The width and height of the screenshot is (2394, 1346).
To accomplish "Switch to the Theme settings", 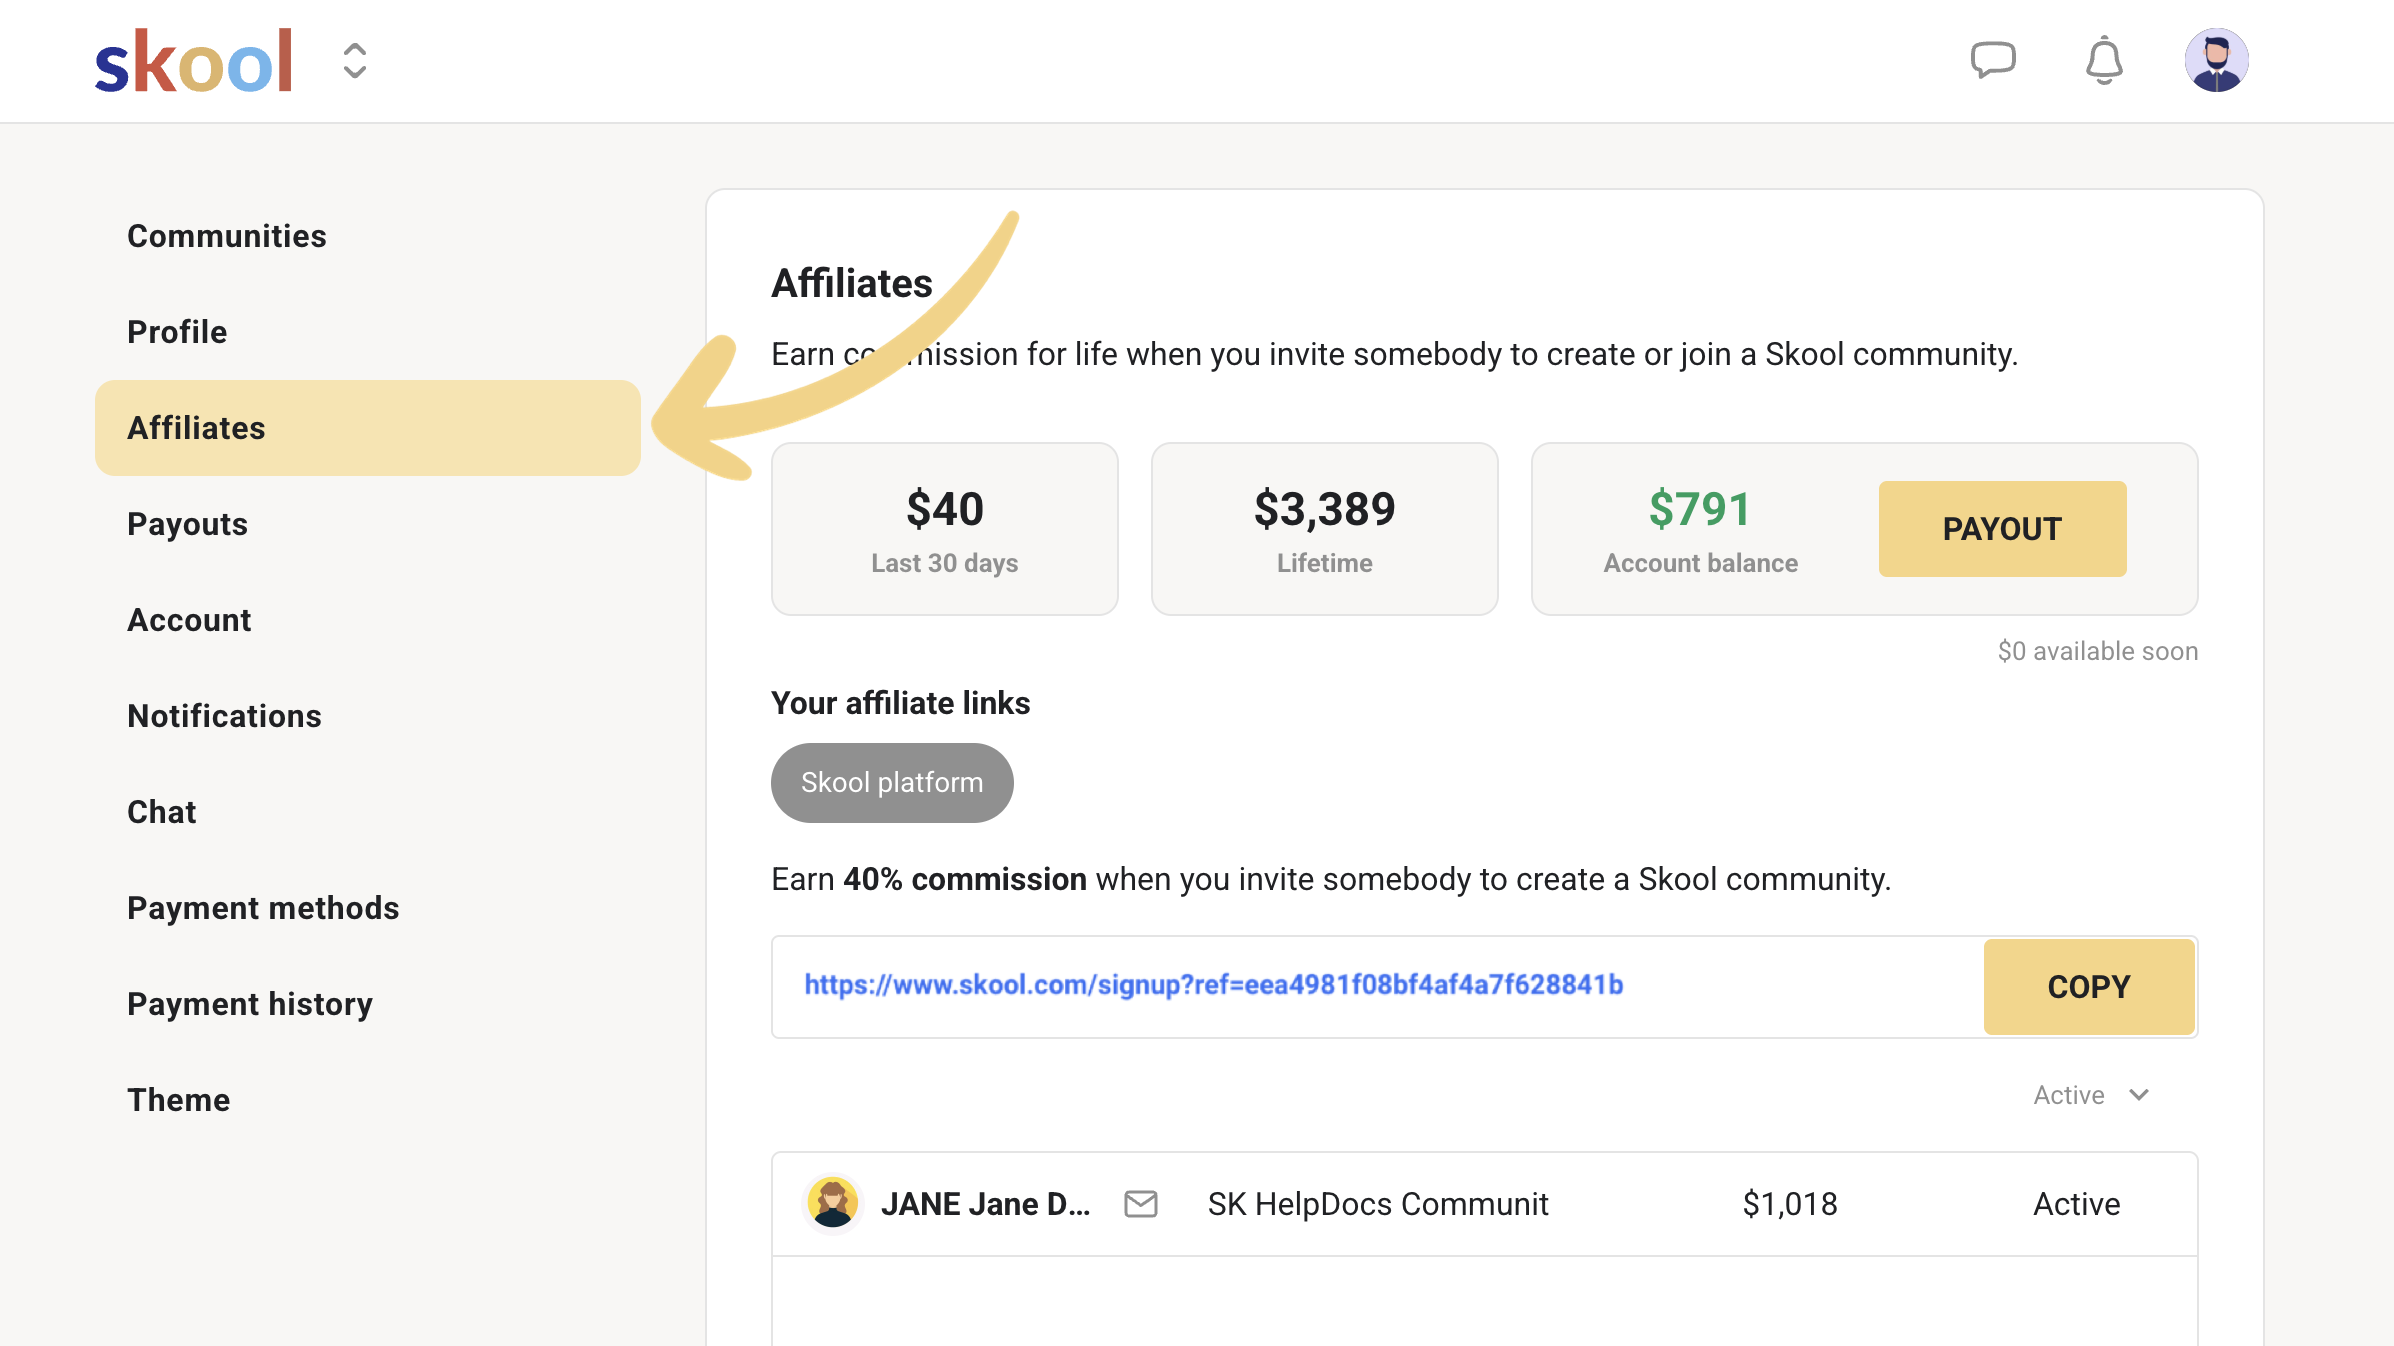I will click(x=178, y=1100).
